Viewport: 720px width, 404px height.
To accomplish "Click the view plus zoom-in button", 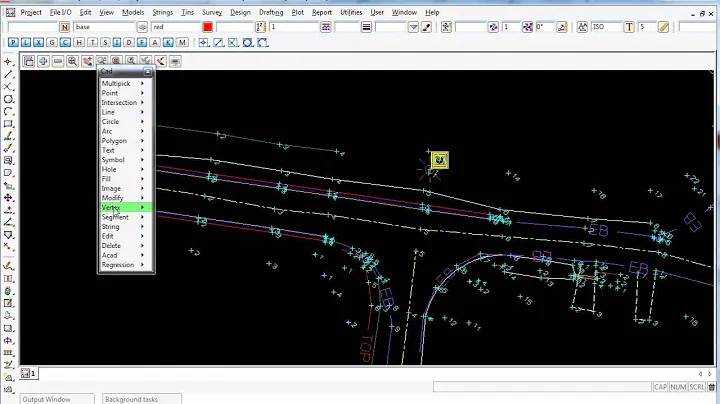I will point(43,61).
